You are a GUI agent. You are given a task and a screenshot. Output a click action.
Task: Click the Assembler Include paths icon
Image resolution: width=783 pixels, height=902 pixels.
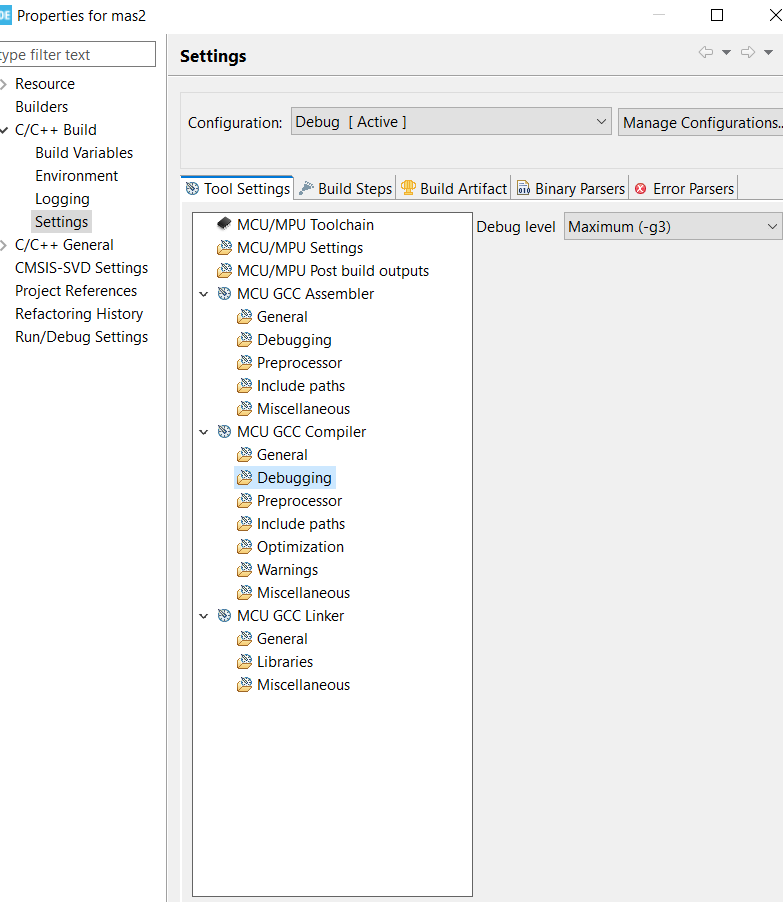click(245, 385)
